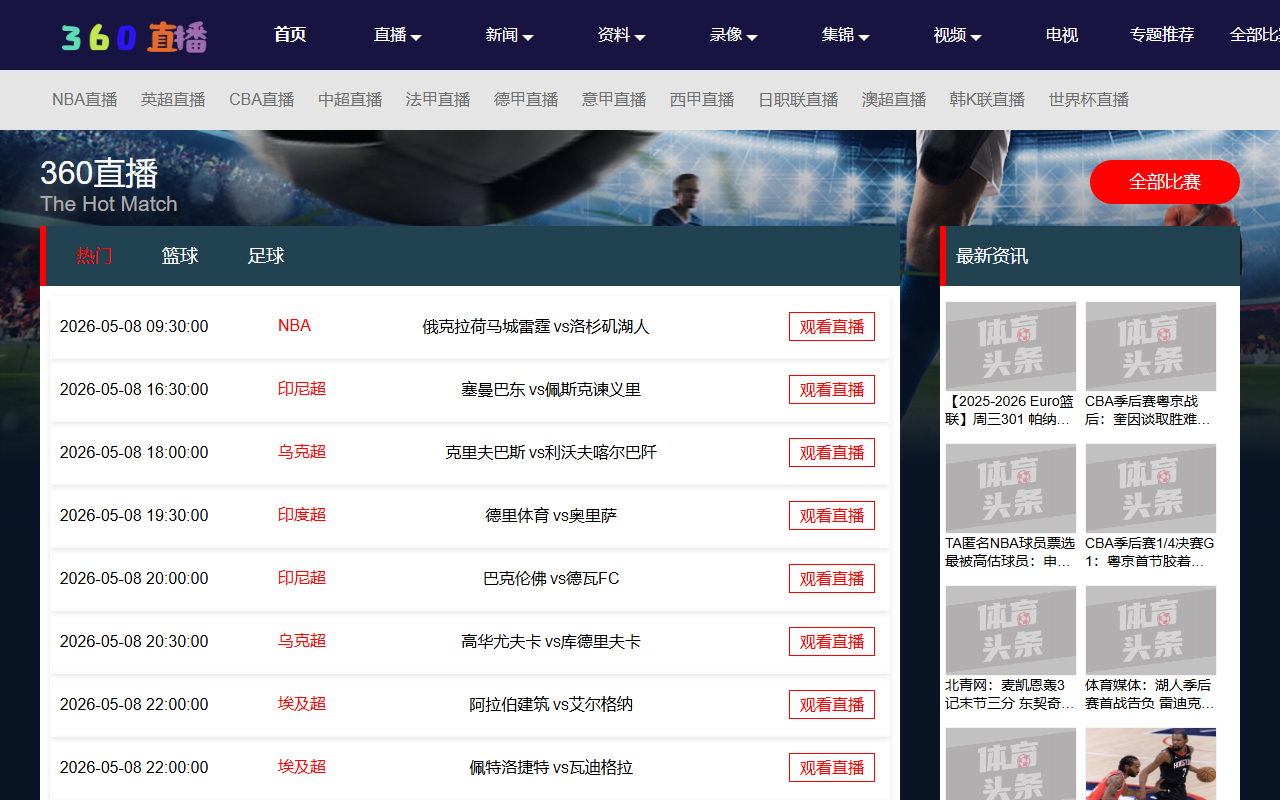Click the red 全部比赛 button
Viewport: 1280px width, 800px height.
pos(1165,182)
